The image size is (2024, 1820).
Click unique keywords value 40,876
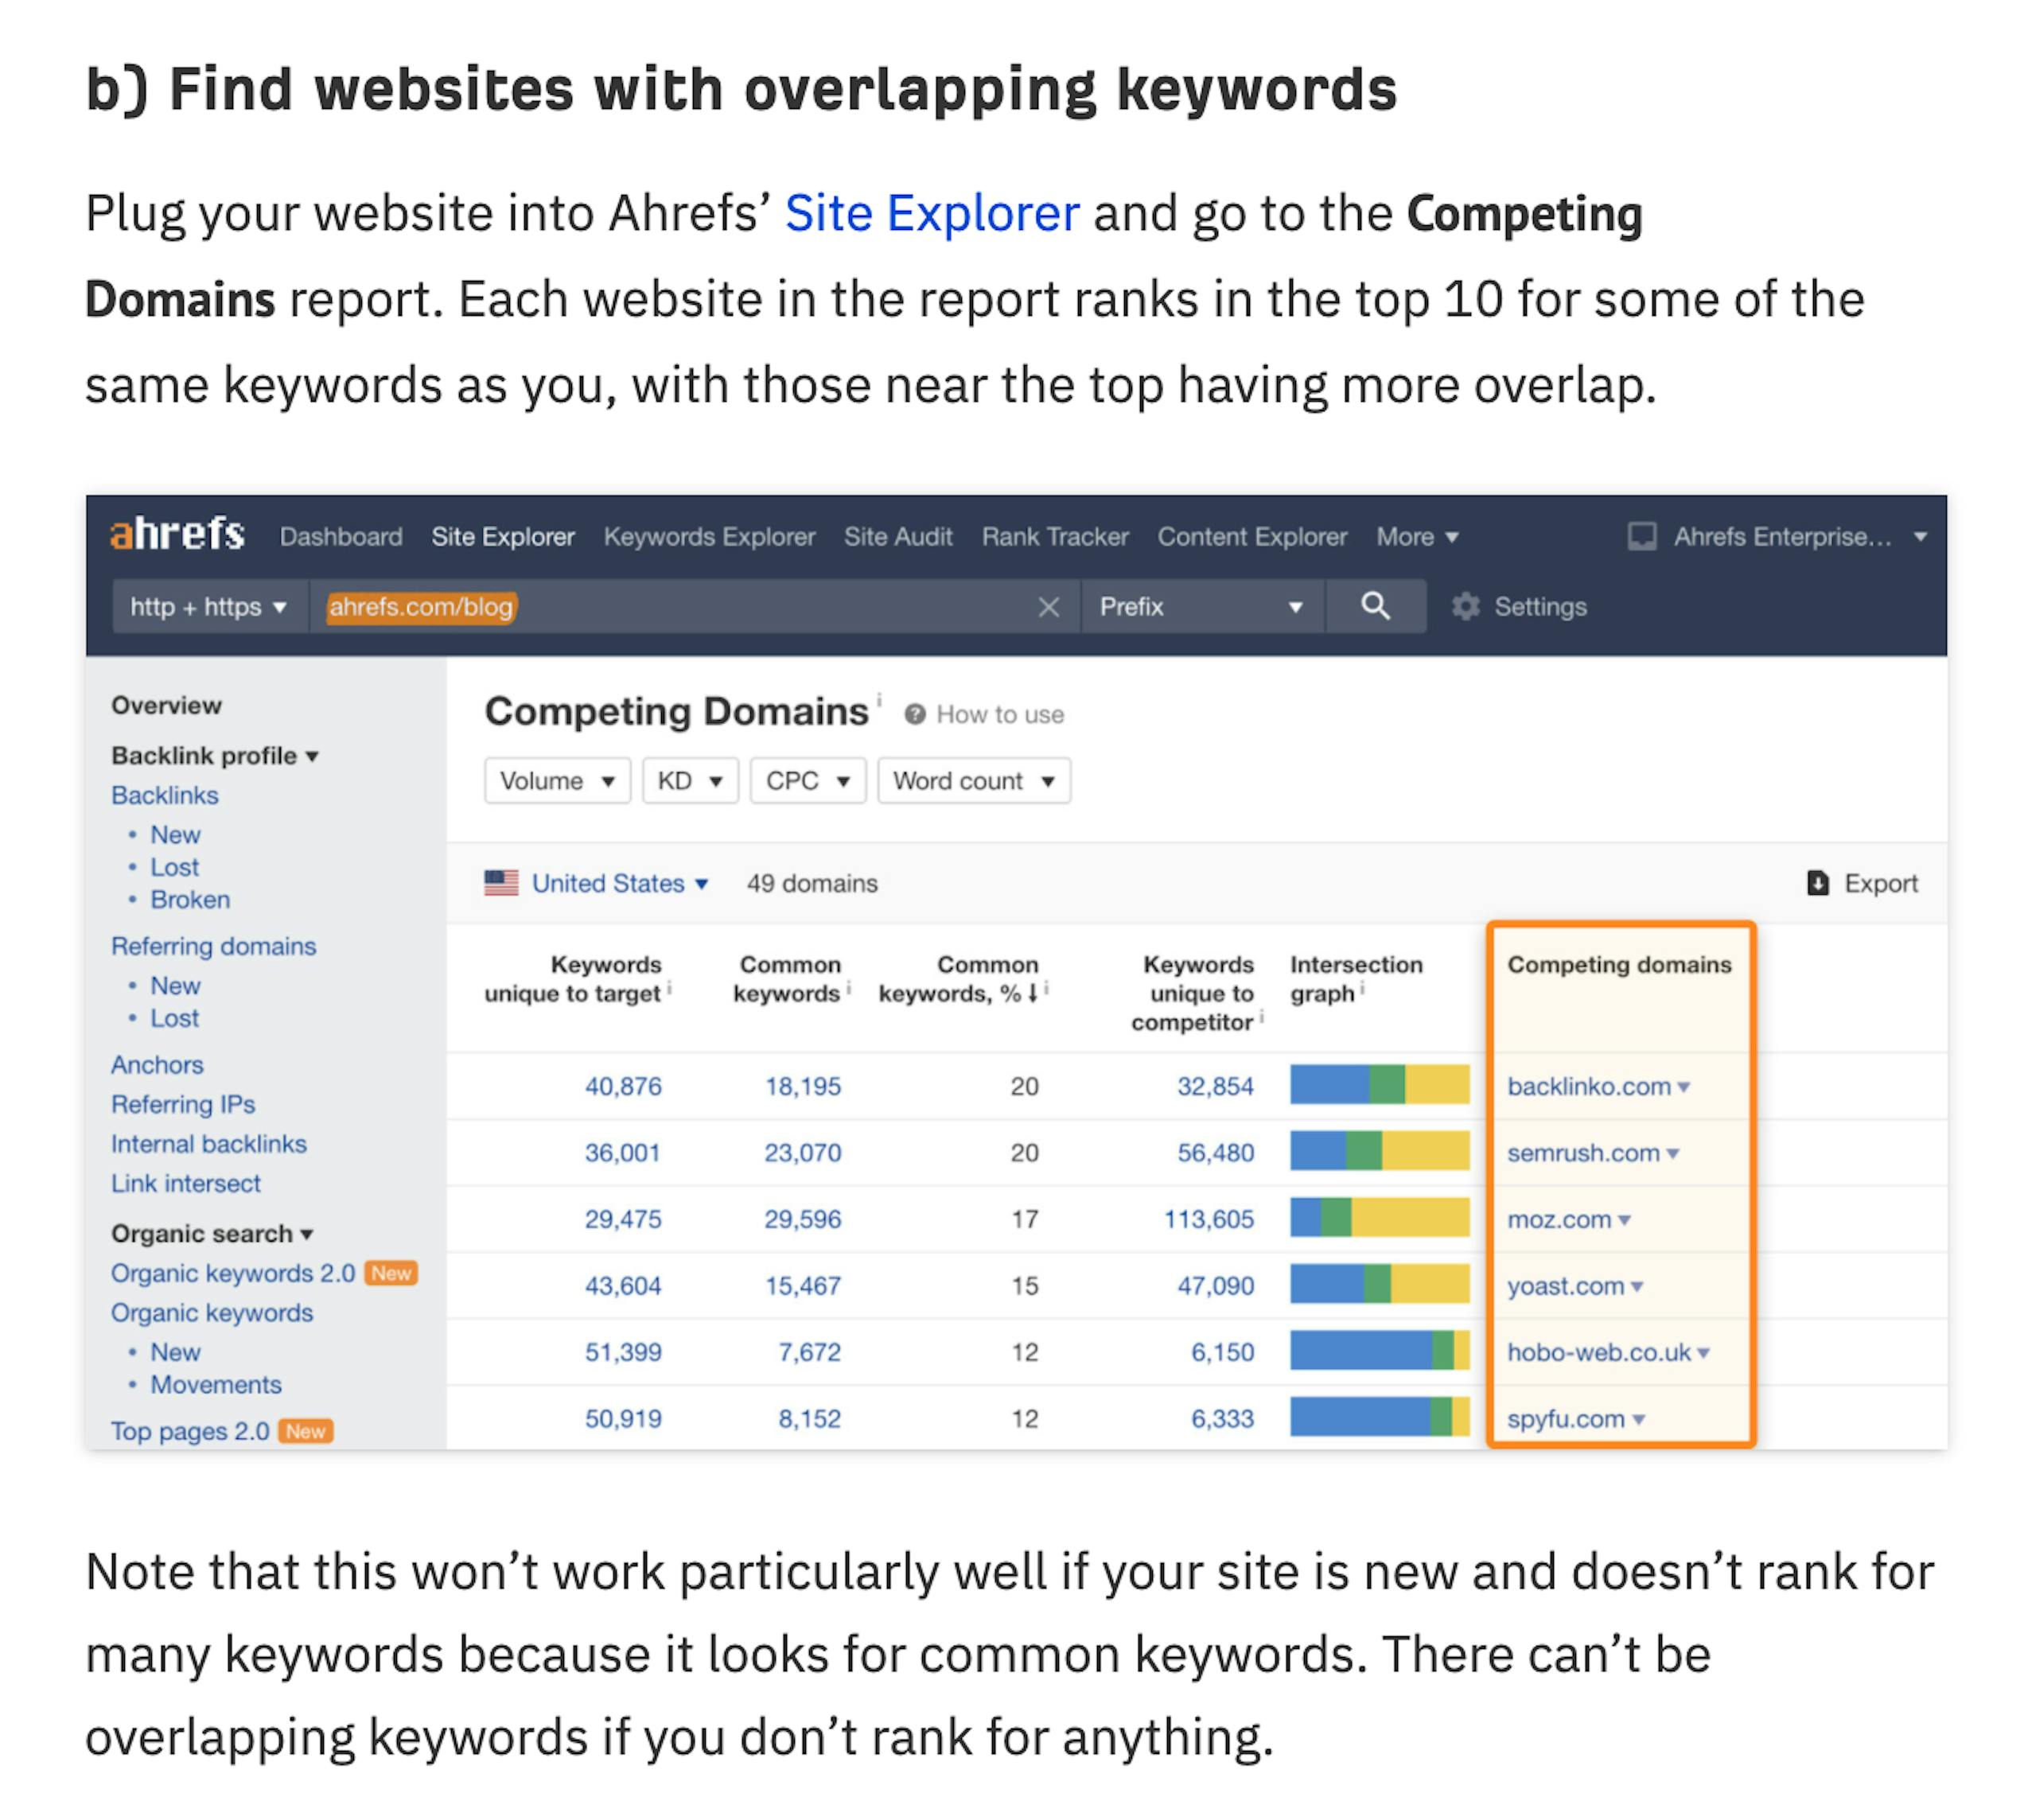pyautogui.click(x=623, y=1086)
